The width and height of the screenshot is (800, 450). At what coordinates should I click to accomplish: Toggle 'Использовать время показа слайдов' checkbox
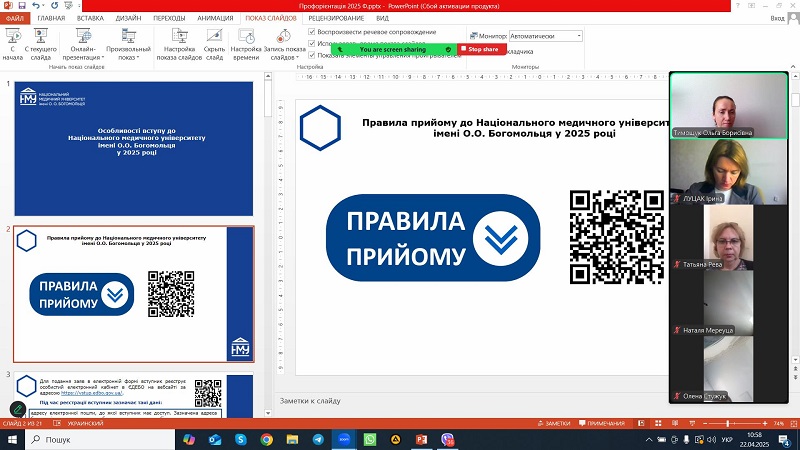pos(312,43)
